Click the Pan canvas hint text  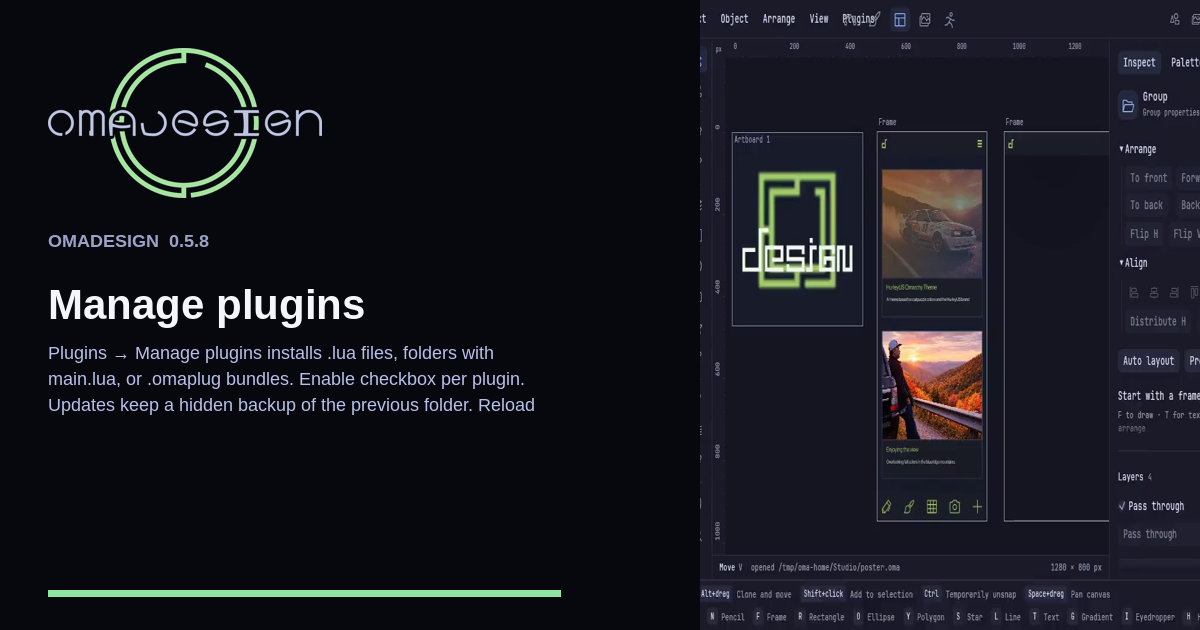coord(1090,594)
